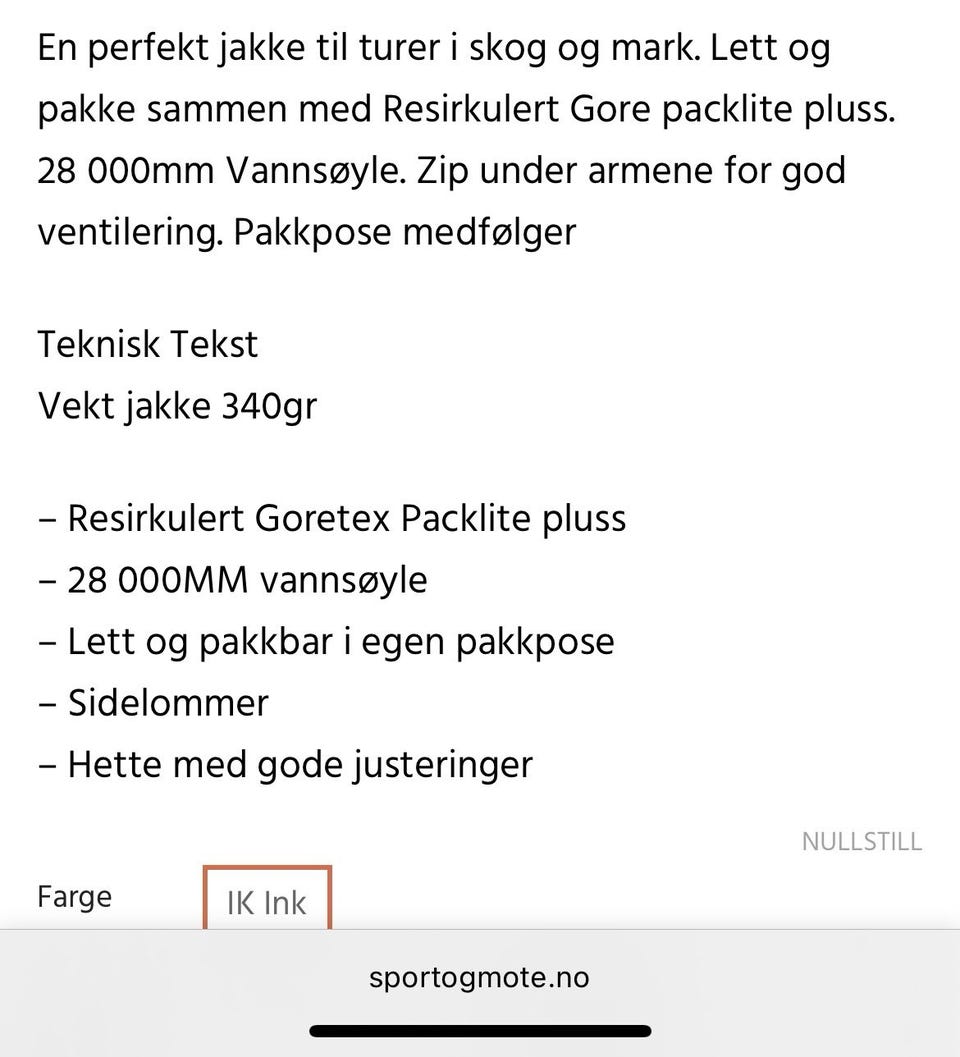
Task: Select the IK Ink color option
Action: (267, 901)
